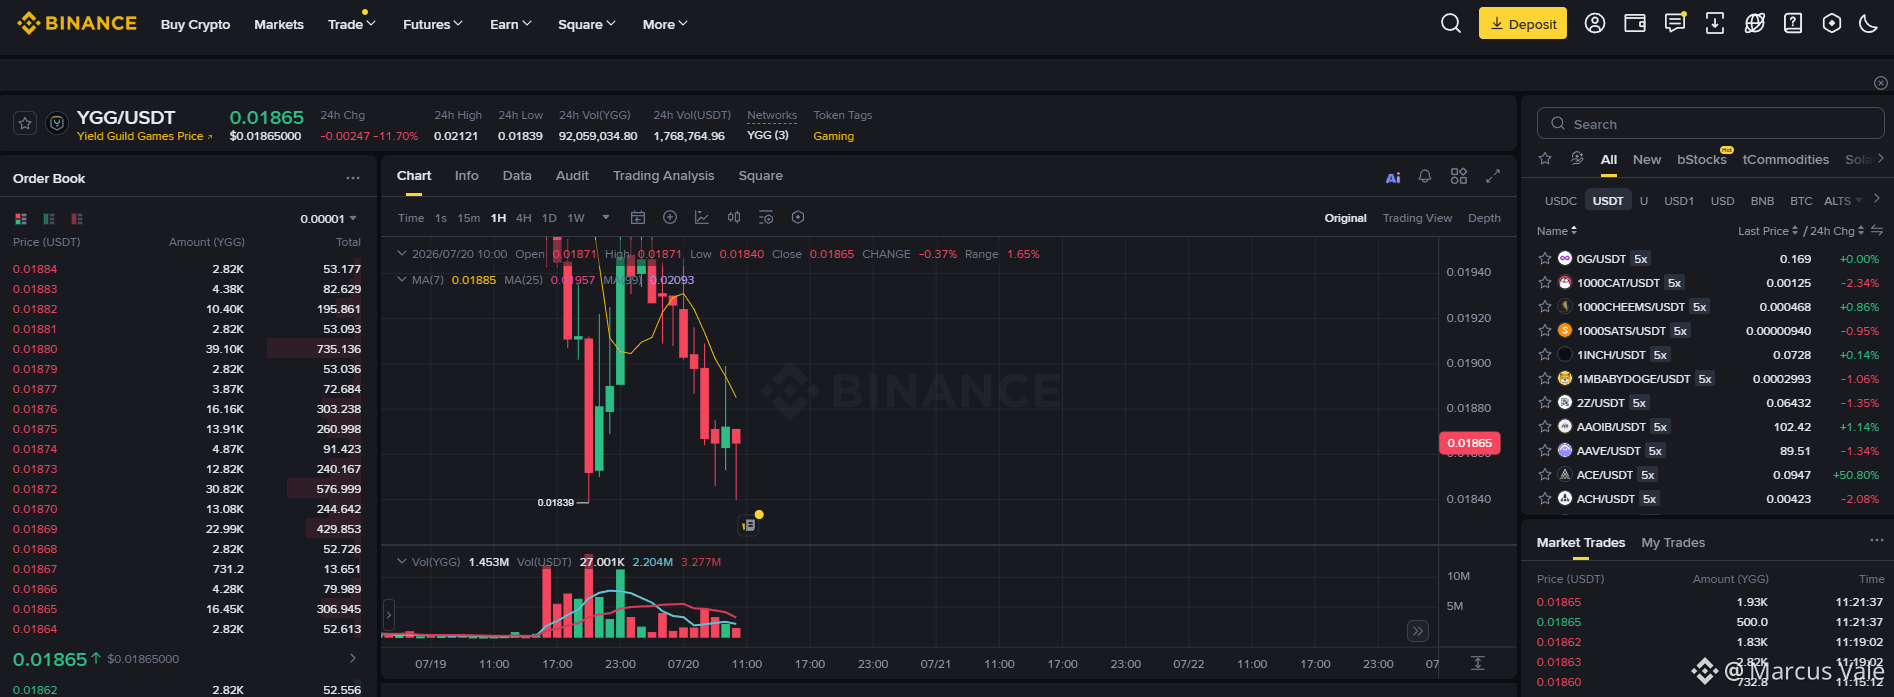The image size is (1894, 697).
Task: Select the 15m time interval
Action: point(469,218)
